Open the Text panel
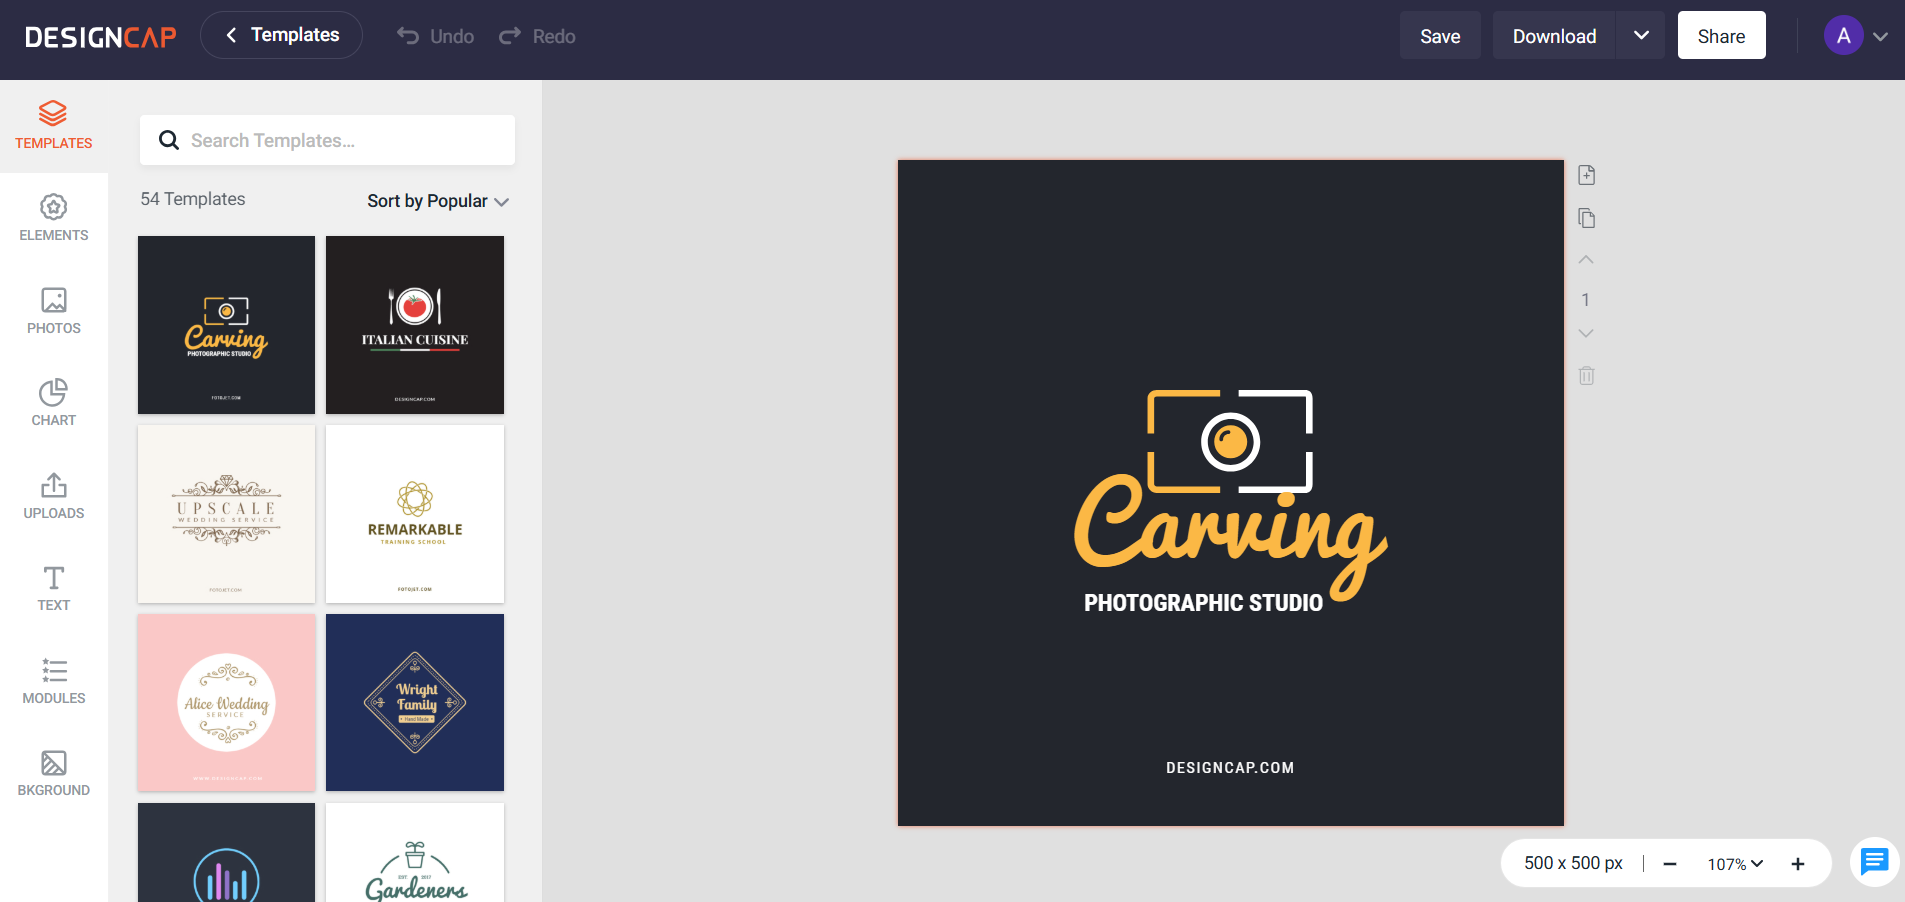This screenshot has width=1905, height=902. click(x=53, y=588)
